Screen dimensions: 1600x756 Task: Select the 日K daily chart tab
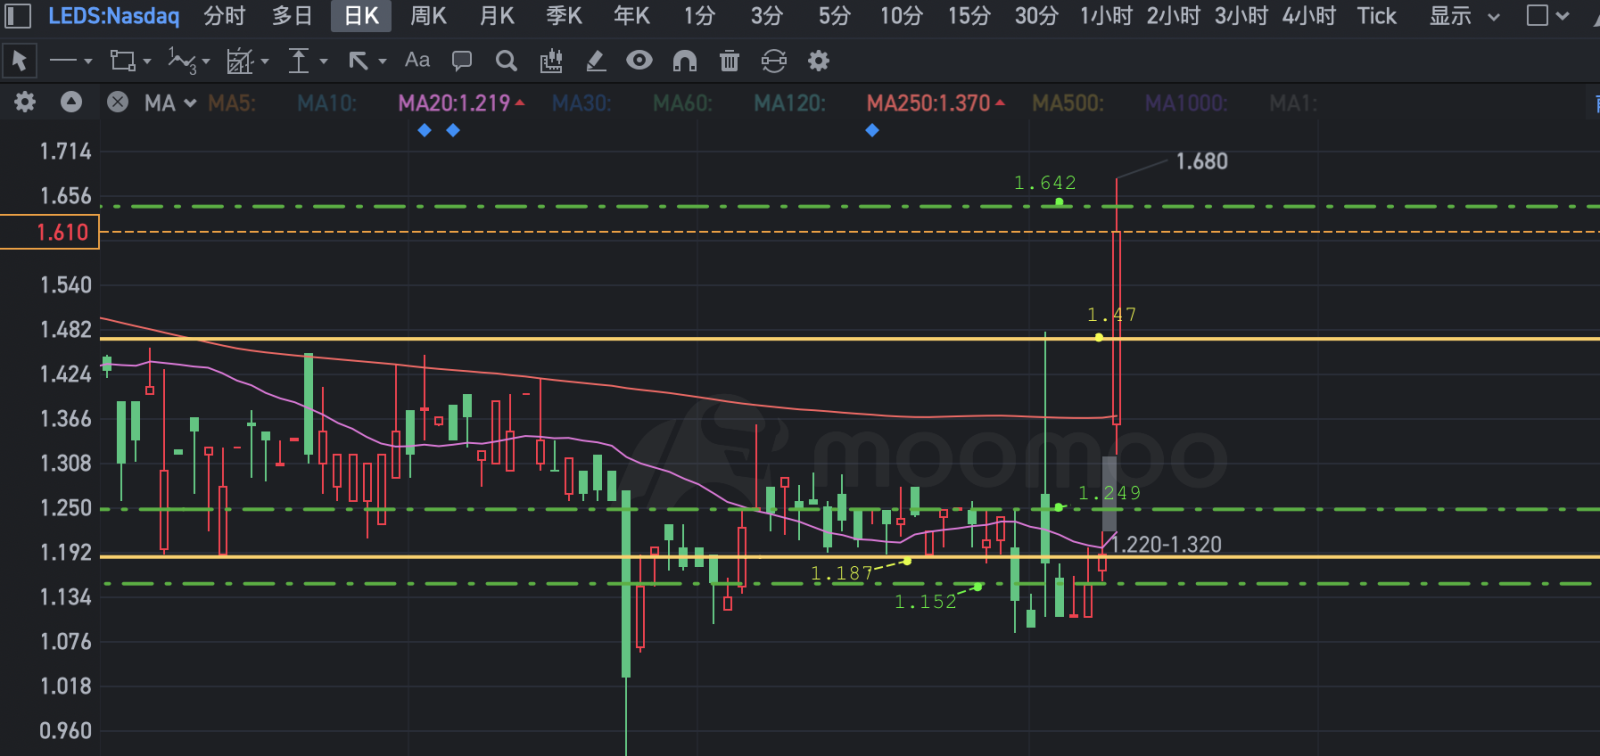[361, 16]
